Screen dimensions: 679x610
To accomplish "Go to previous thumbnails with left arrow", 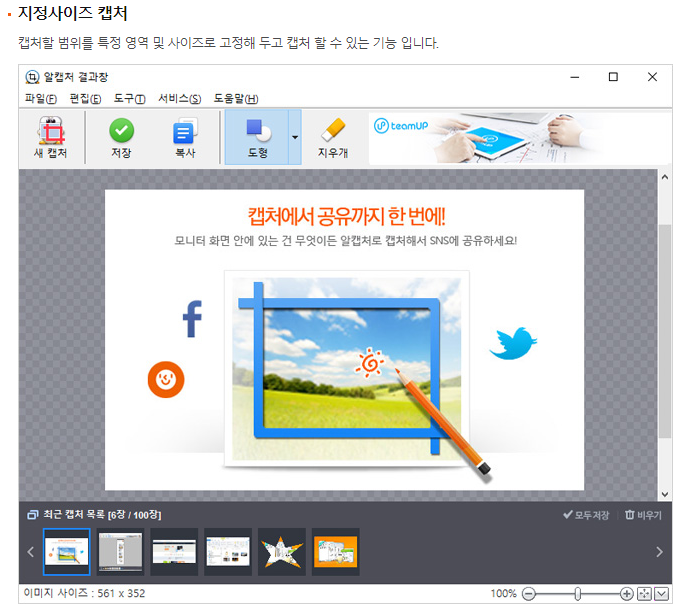I will pyautogui.click(x=30, y=552).
